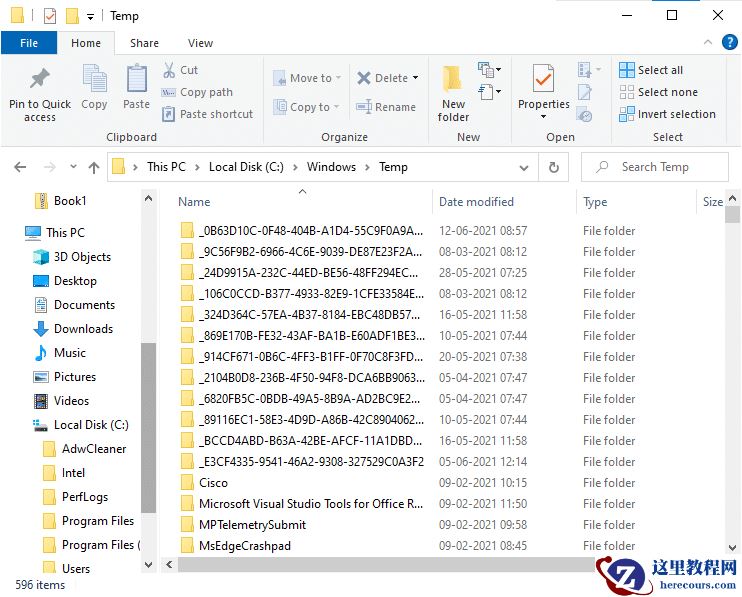Open Desktop in navigation pane

point(65,281)
